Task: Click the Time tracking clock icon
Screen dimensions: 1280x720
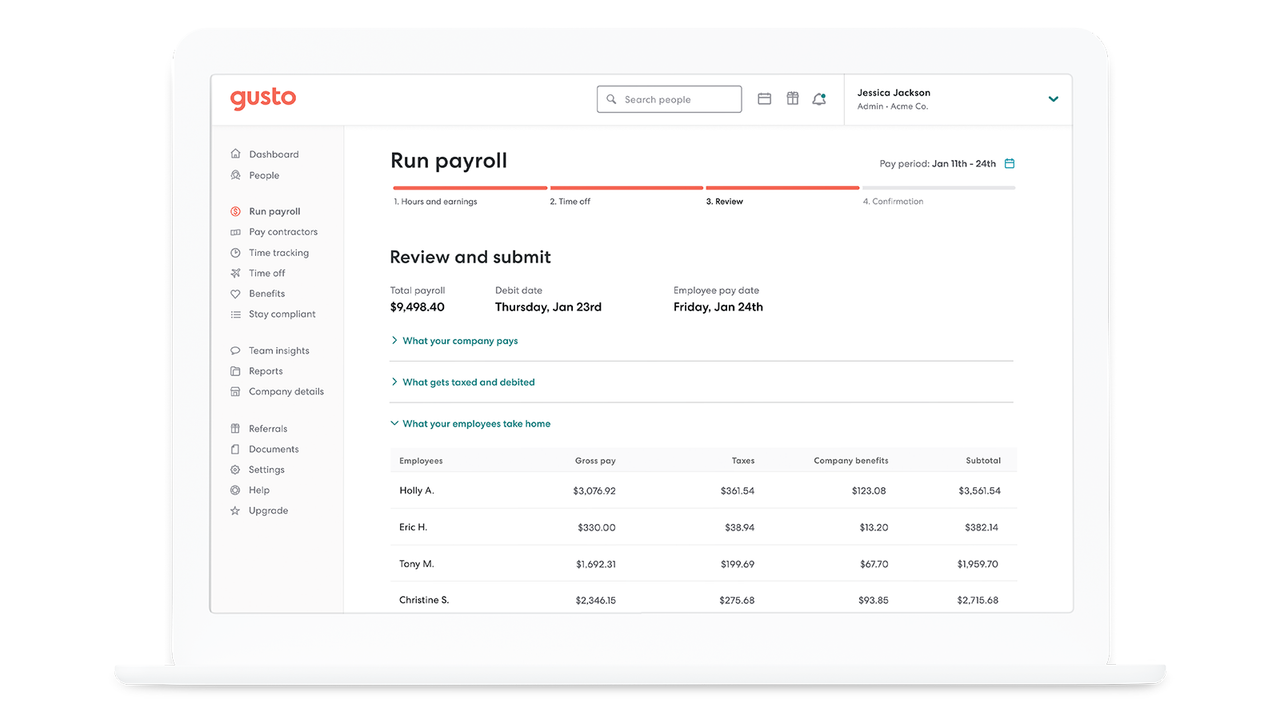Action: [x=236, y=253]
